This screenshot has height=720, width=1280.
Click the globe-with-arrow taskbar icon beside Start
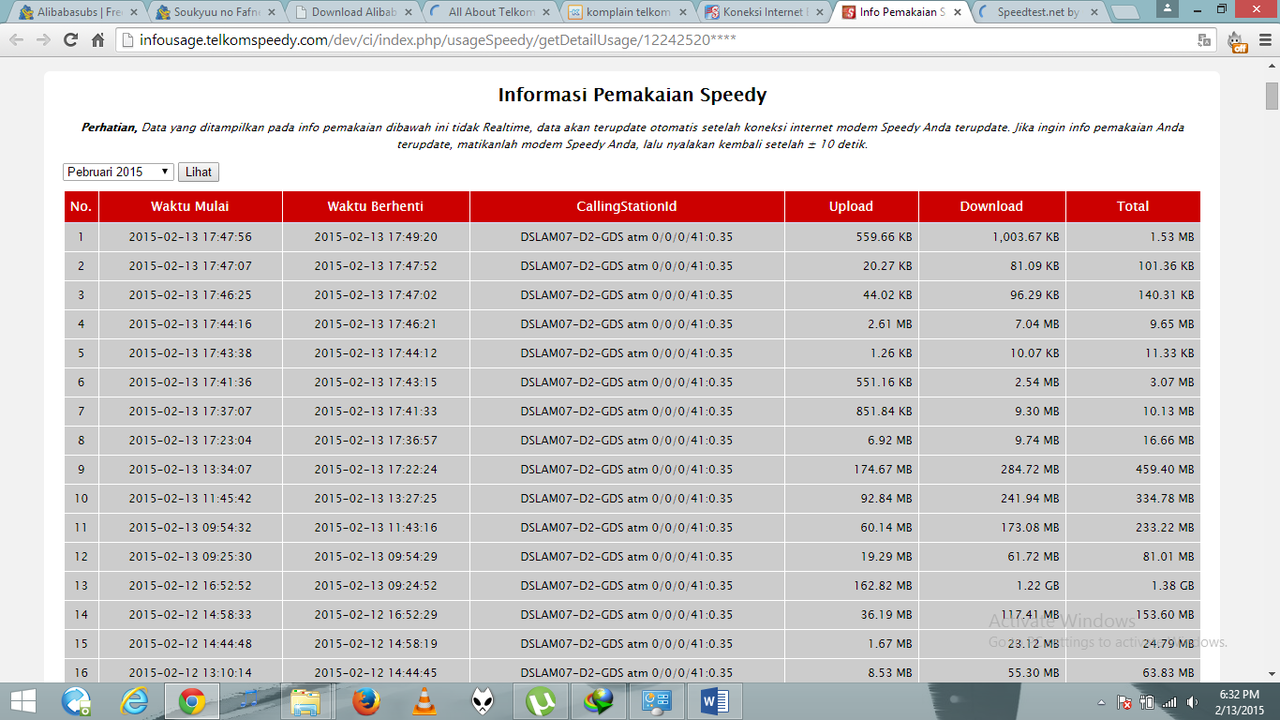coord(76,702)
